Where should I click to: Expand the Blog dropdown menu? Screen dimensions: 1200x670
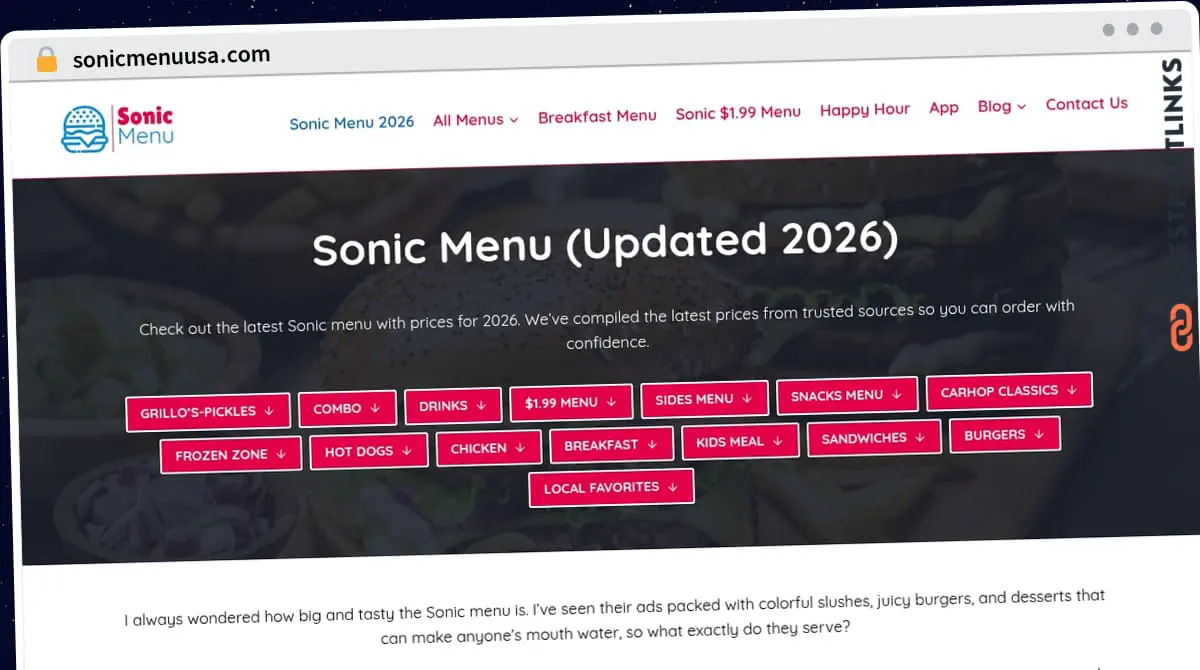click(x=1002, y=106)
